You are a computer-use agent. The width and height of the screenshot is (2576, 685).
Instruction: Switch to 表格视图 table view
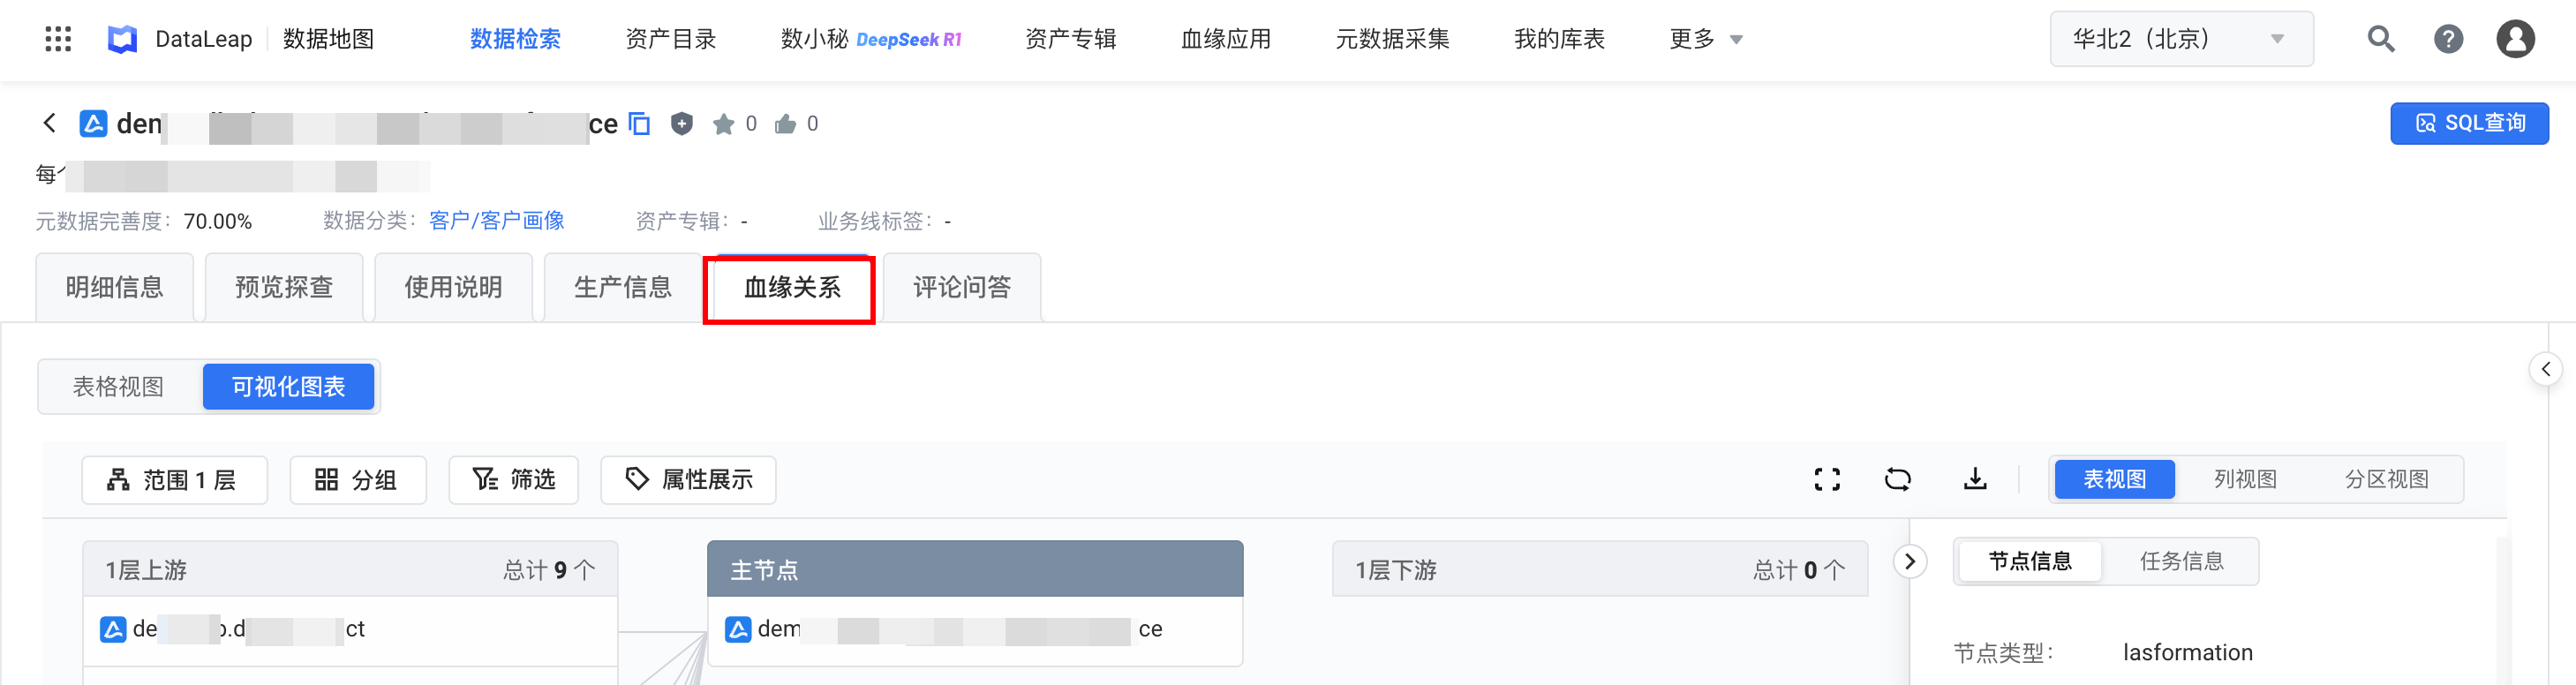(x=118, y=387)
